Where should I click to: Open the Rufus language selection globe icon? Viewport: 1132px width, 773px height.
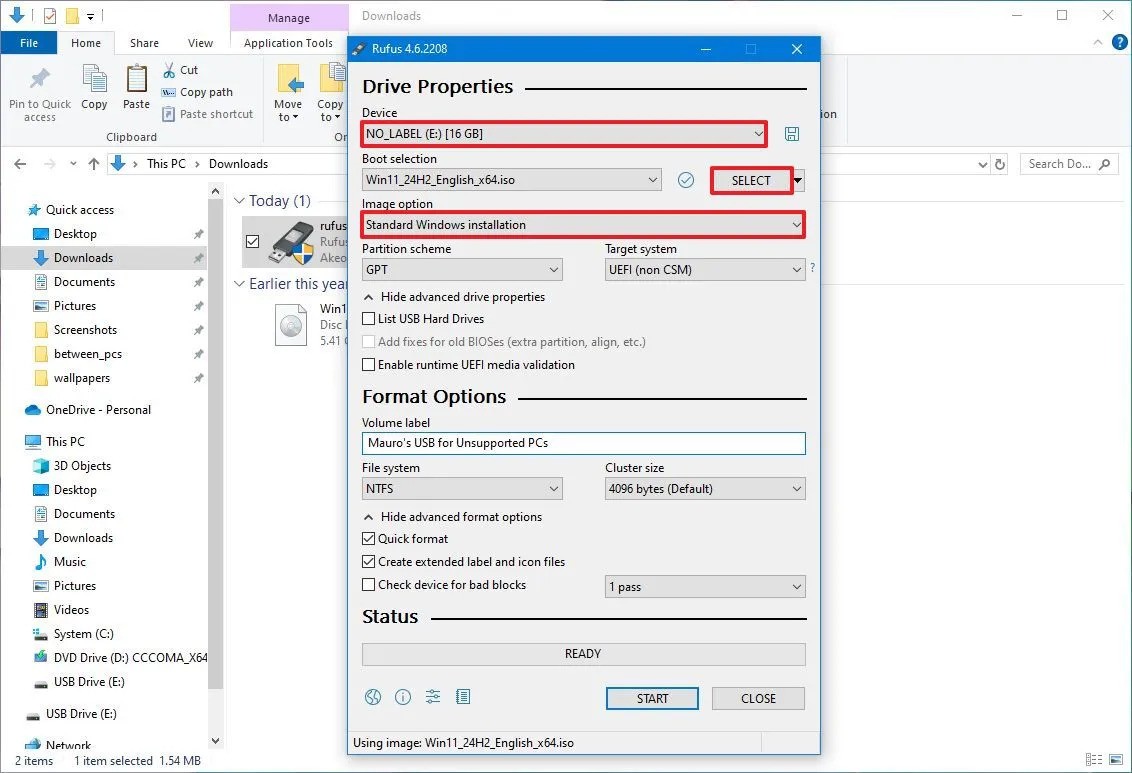372,697
